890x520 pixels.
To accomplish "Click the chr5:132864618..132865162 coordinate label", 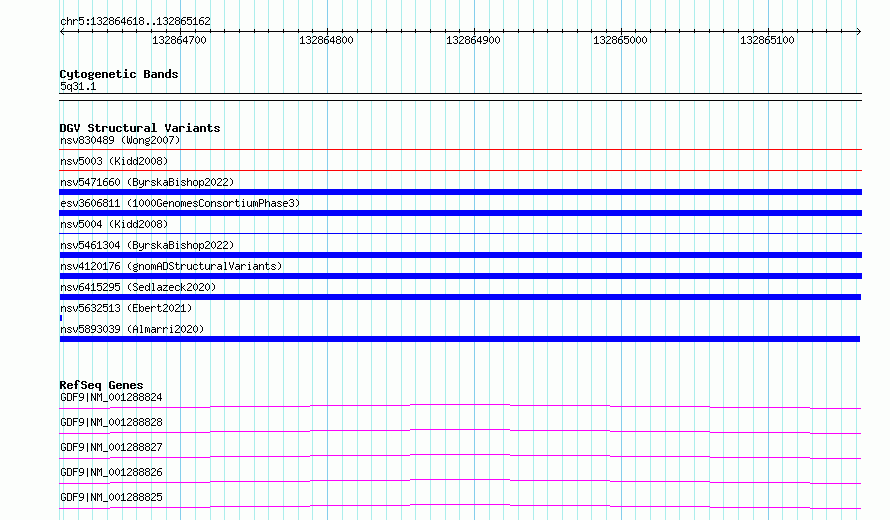I will click(x=135, y=21).
